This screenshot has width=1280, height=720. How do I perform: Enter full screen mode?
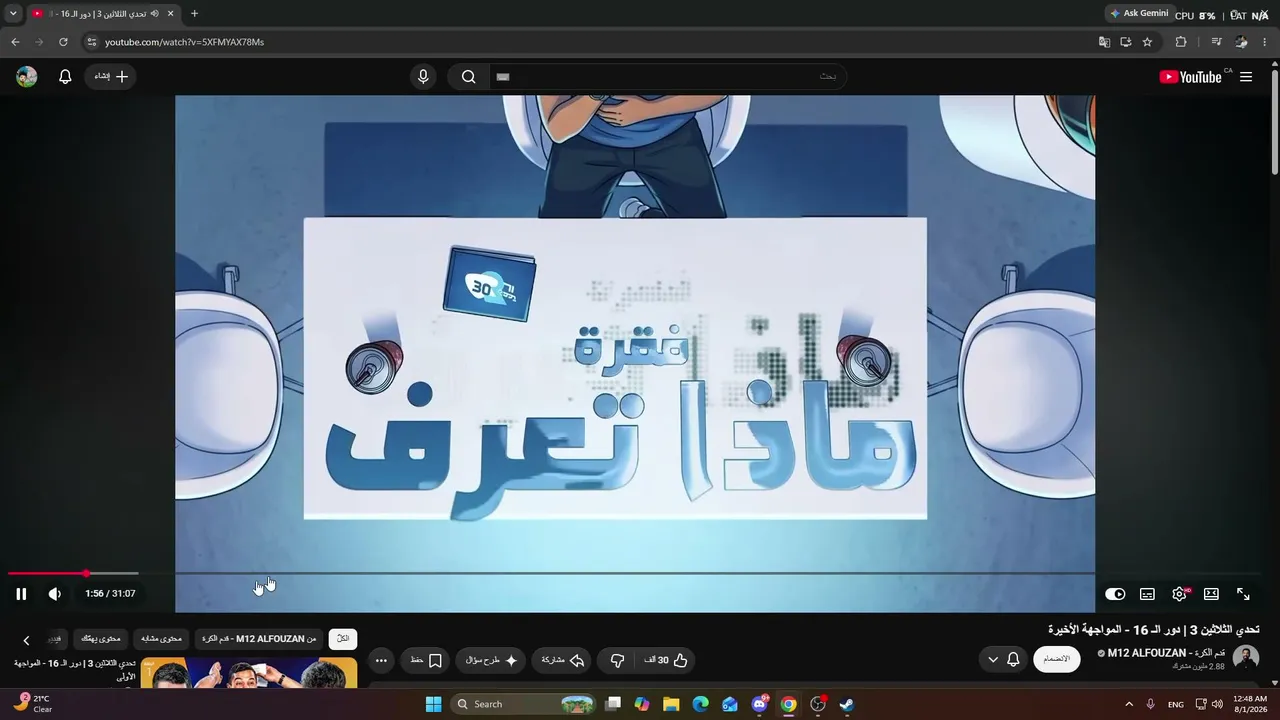(x=1243, y=594)
